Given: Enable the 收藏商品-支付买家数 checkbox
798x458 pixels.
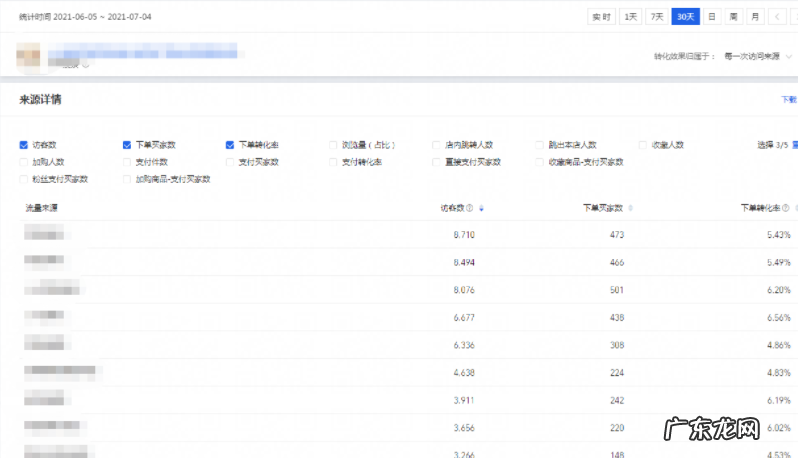Looking at the screenshot, I should tap(539, 162).
